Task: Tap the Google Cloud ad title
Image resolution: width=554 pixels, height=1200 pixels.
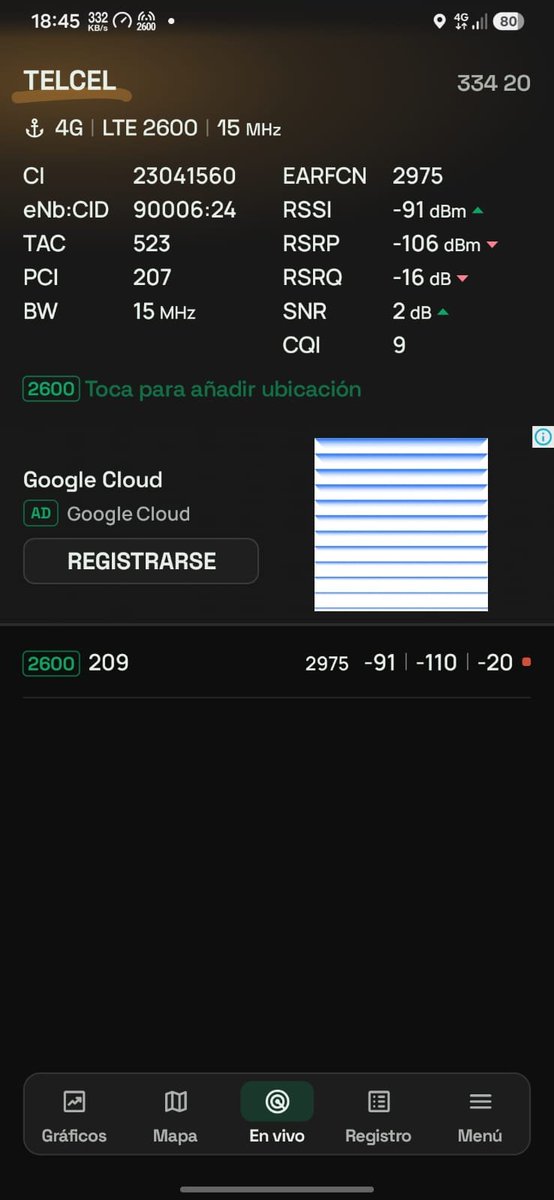Action: point(93,480)
